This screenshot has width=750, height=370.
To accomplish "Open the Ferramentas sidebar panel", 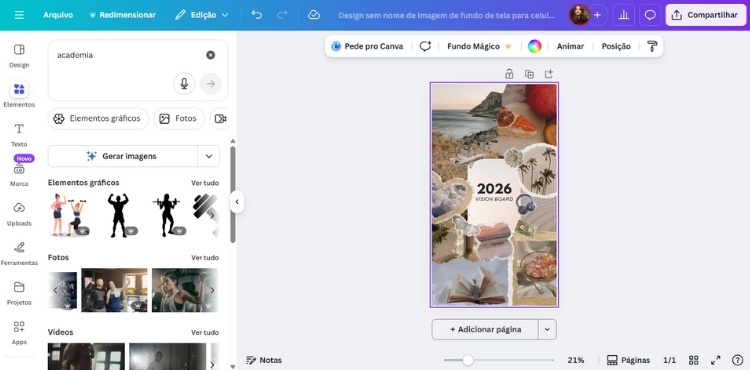I will 19,254.
